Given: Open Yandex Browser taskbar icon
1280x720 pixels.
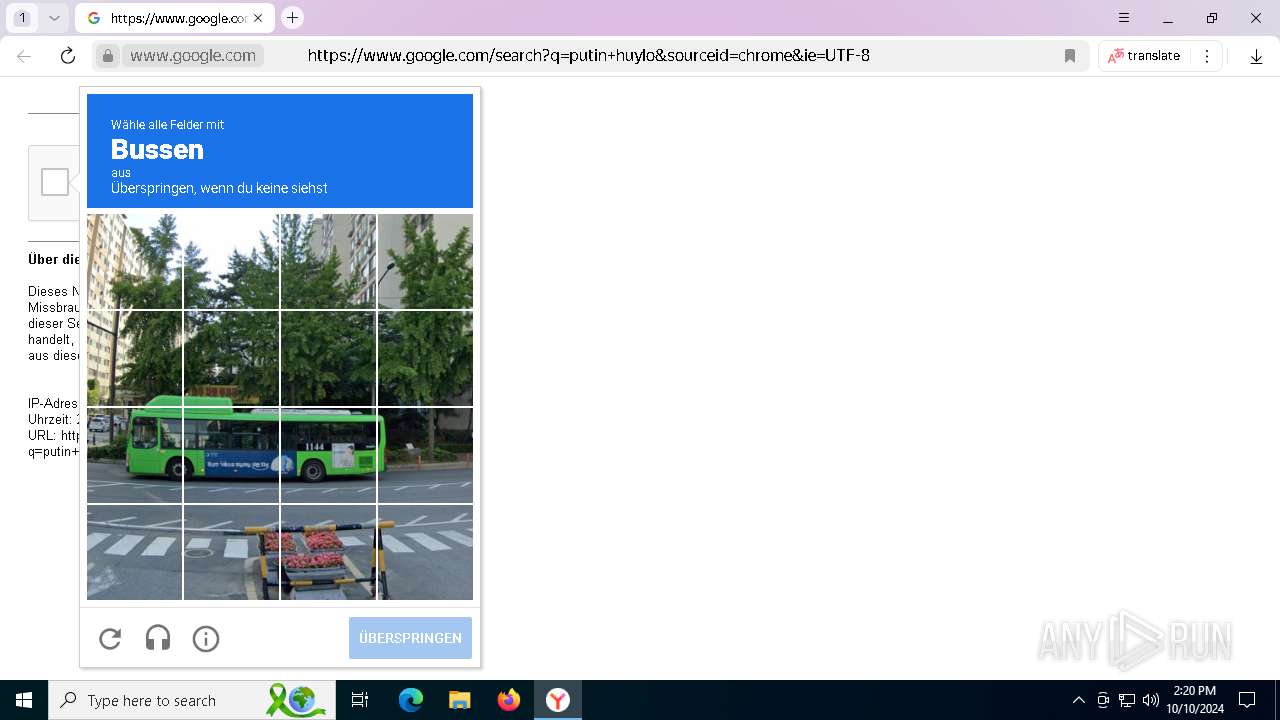Looking at the screenshot, I should click(x=557, y=700).
